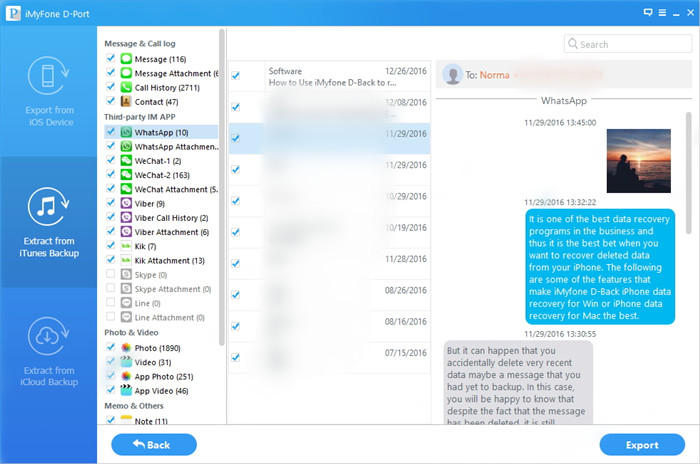Click the App Photo (251) icon
Image resolution: width=700 pixels, height=464 pixels.
[126, 376]
